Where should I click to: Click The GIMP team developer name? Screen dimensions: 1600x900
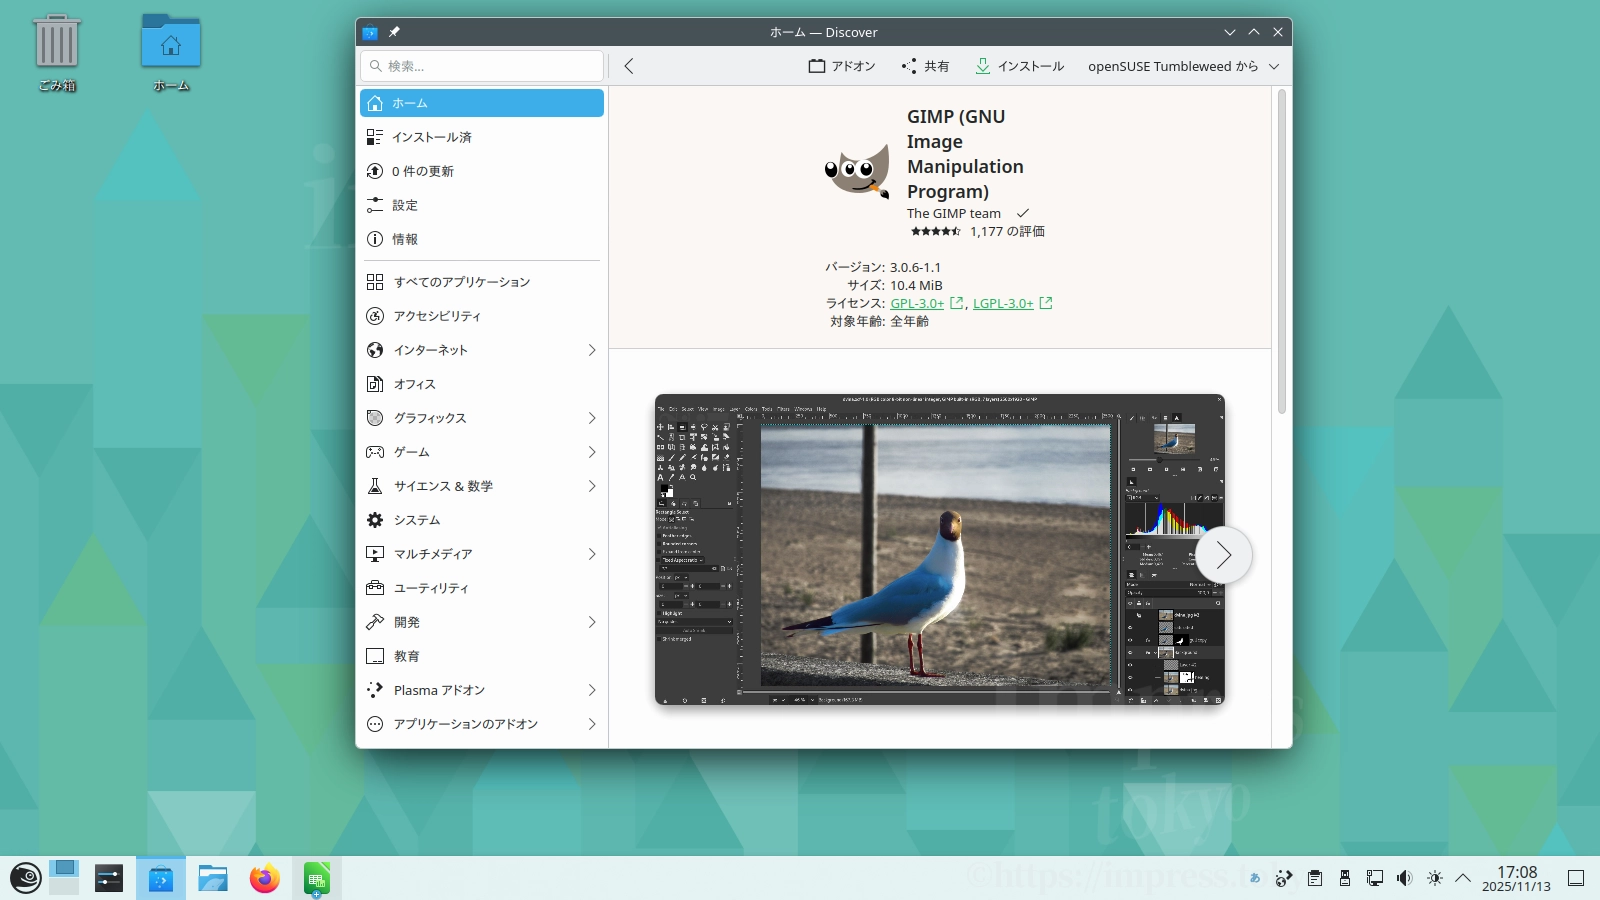[x=954, y=213]
